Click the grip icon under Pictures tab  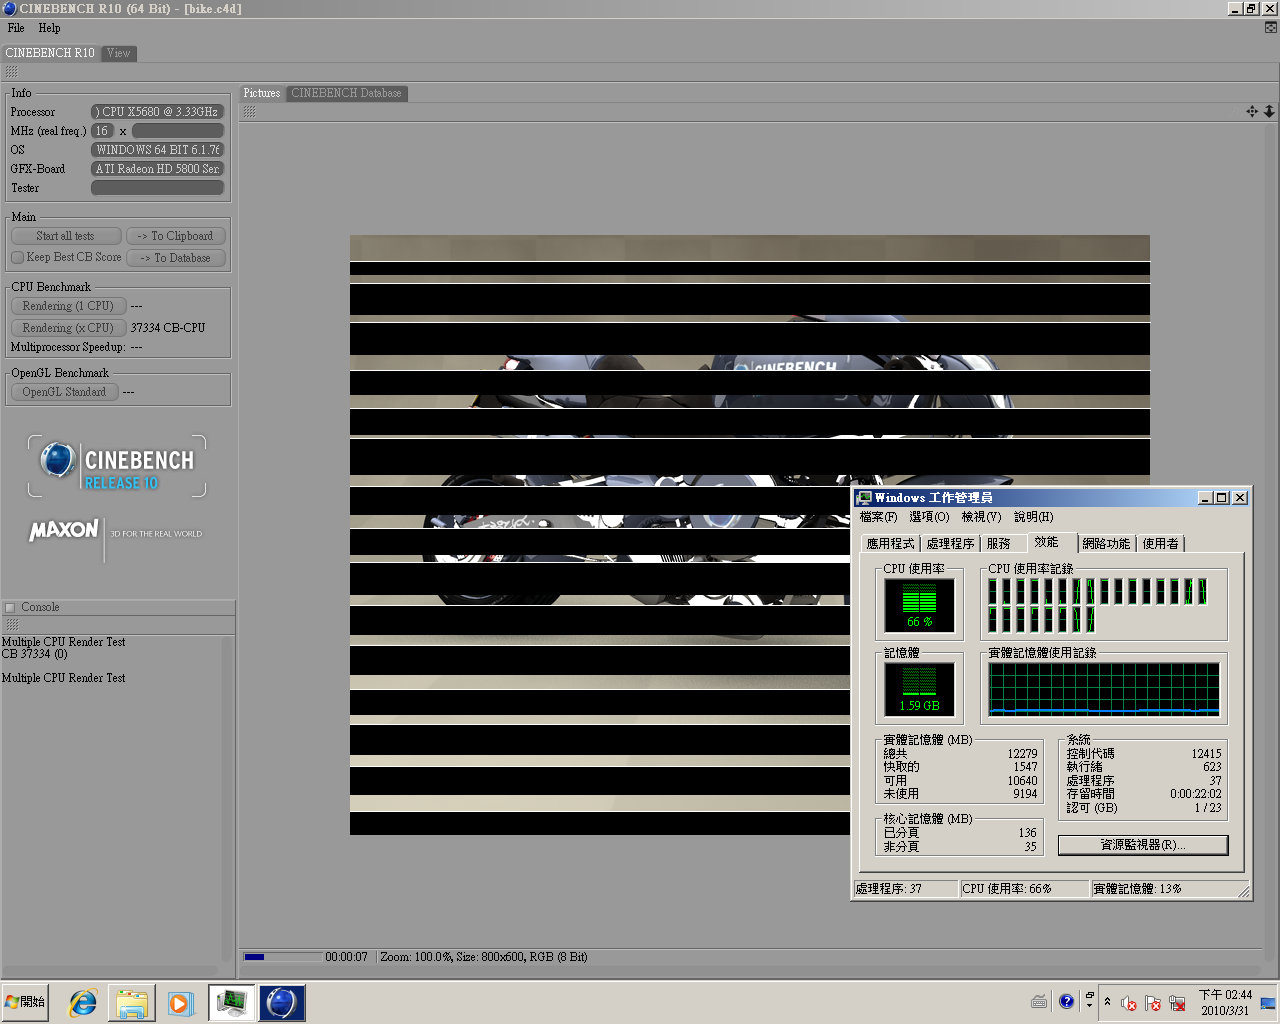tap(249, 111)
